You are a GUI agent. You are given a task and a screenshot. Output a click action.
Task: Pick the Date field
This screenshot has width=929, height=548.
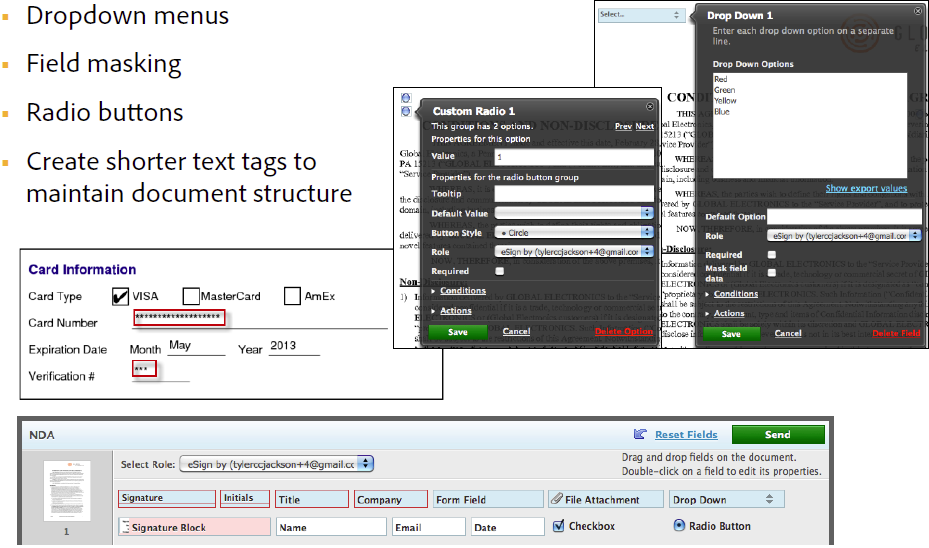(508, 527)
